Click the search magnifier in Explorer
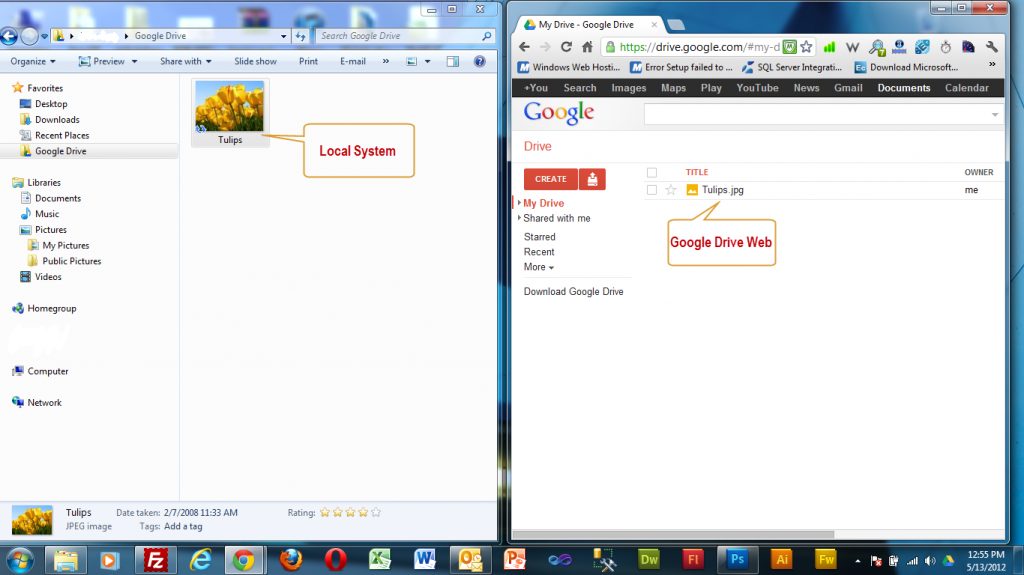1024x575 pixels. pyautogui.click(x=487, y=36)
